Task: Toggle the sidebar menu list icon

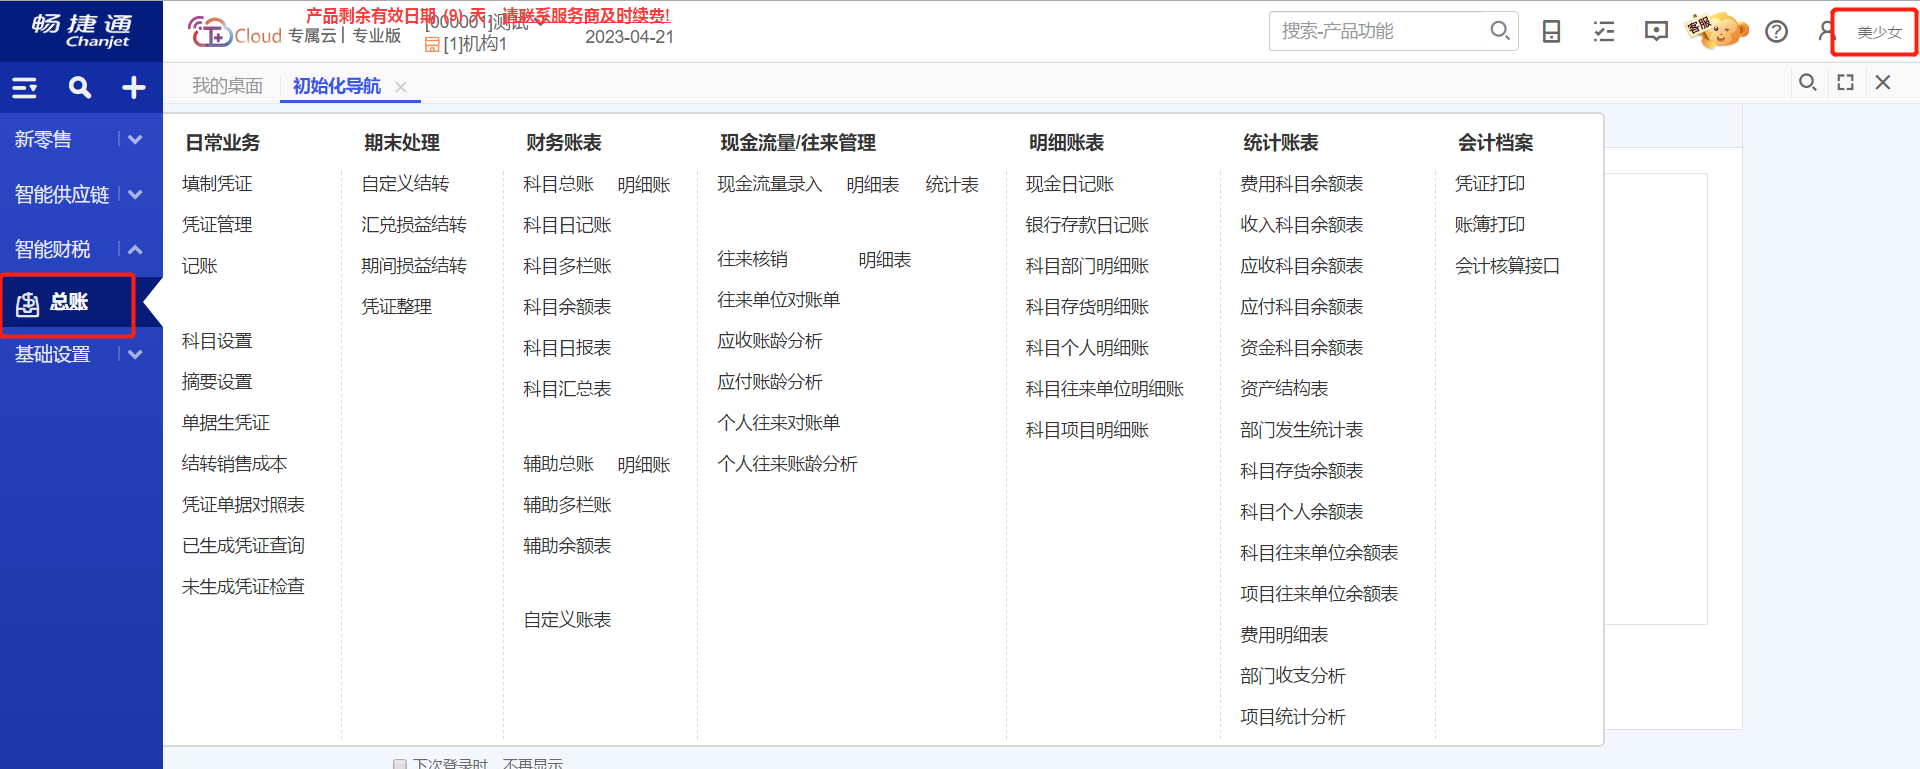Action: pyautogui.click(x=25, y=88)
